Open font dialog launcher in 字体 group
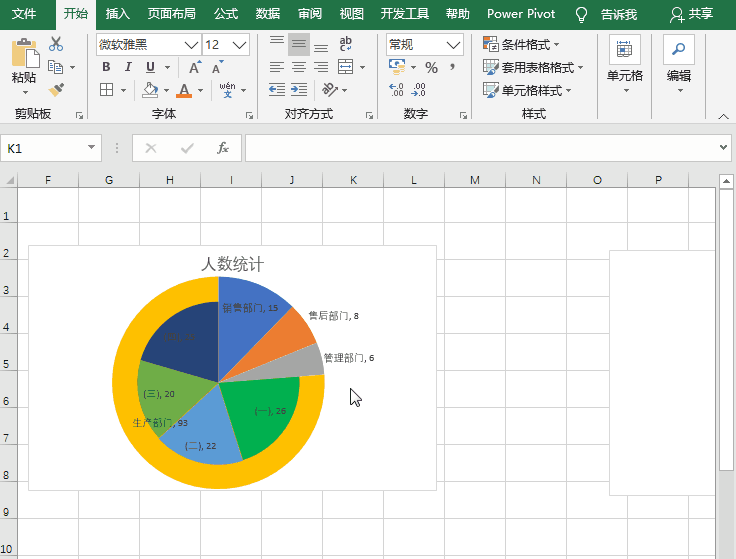736x559 pixels. click(249, 115)
